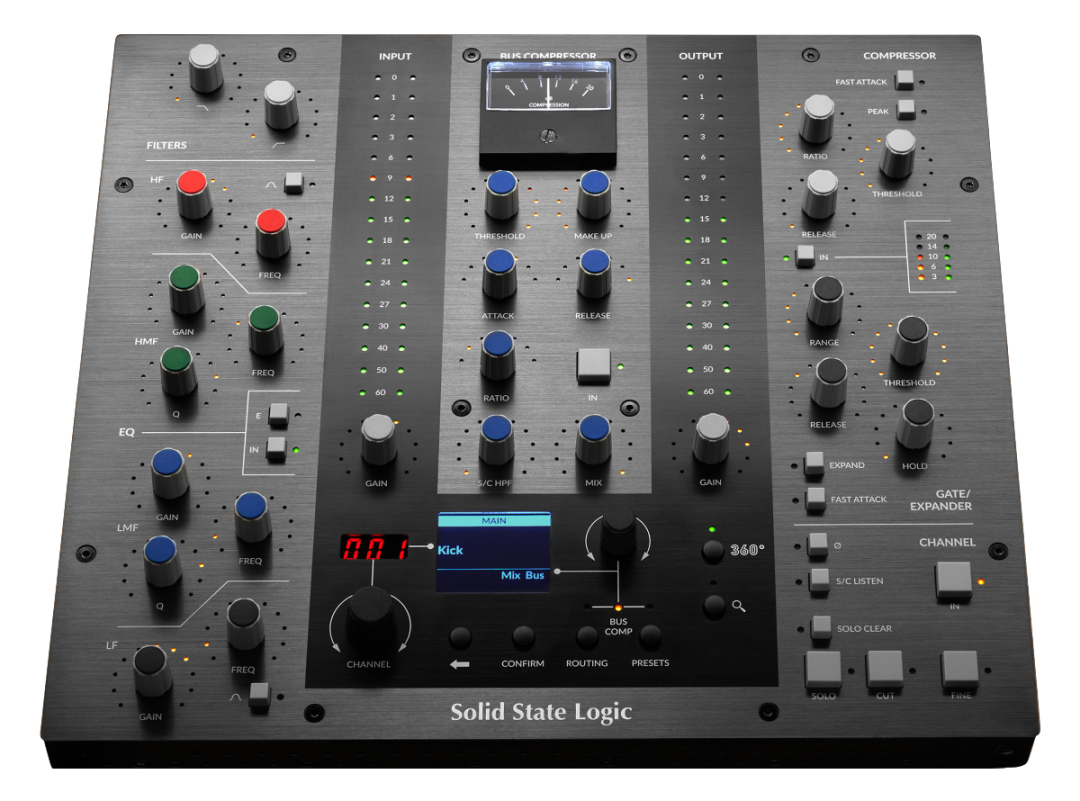Click the bus compressor MIX knob
This screenshot has height=801, width=1080.
tap(594, 439)
